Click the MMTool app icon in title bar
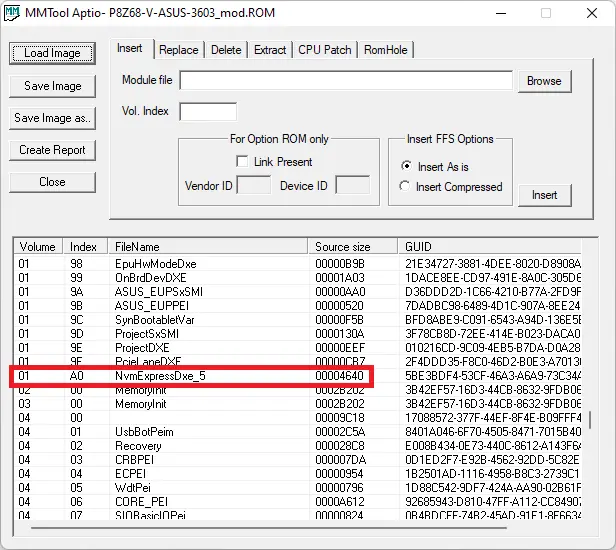The image size is (616, 550). click(x=12, y=13)
